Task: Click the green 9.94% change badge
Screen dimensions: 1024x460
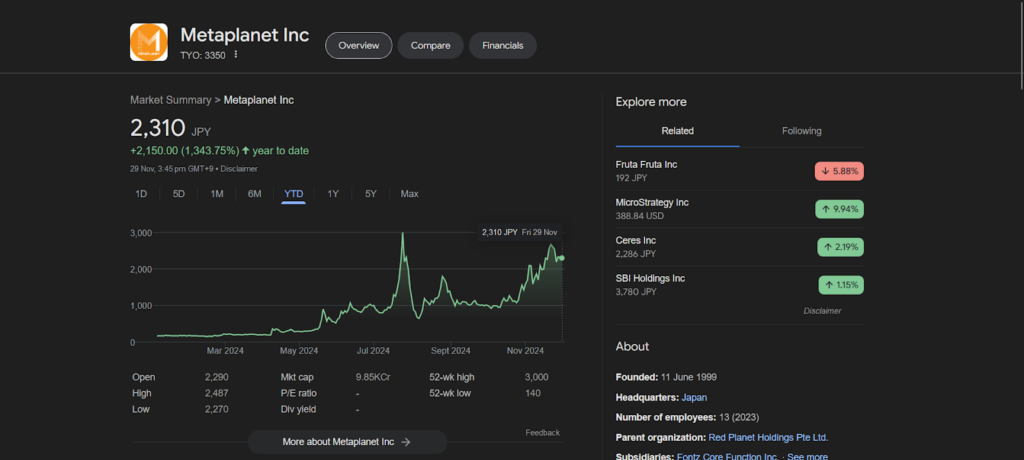Action: [839, 209]
